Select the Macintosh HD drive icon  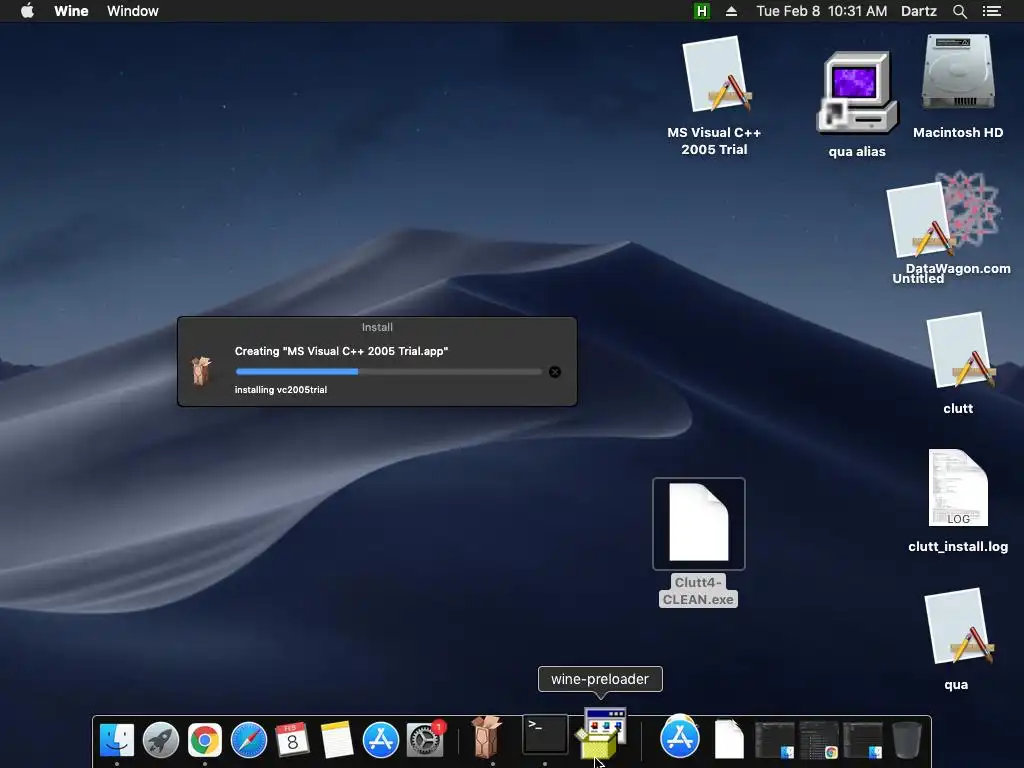point(958,72)
